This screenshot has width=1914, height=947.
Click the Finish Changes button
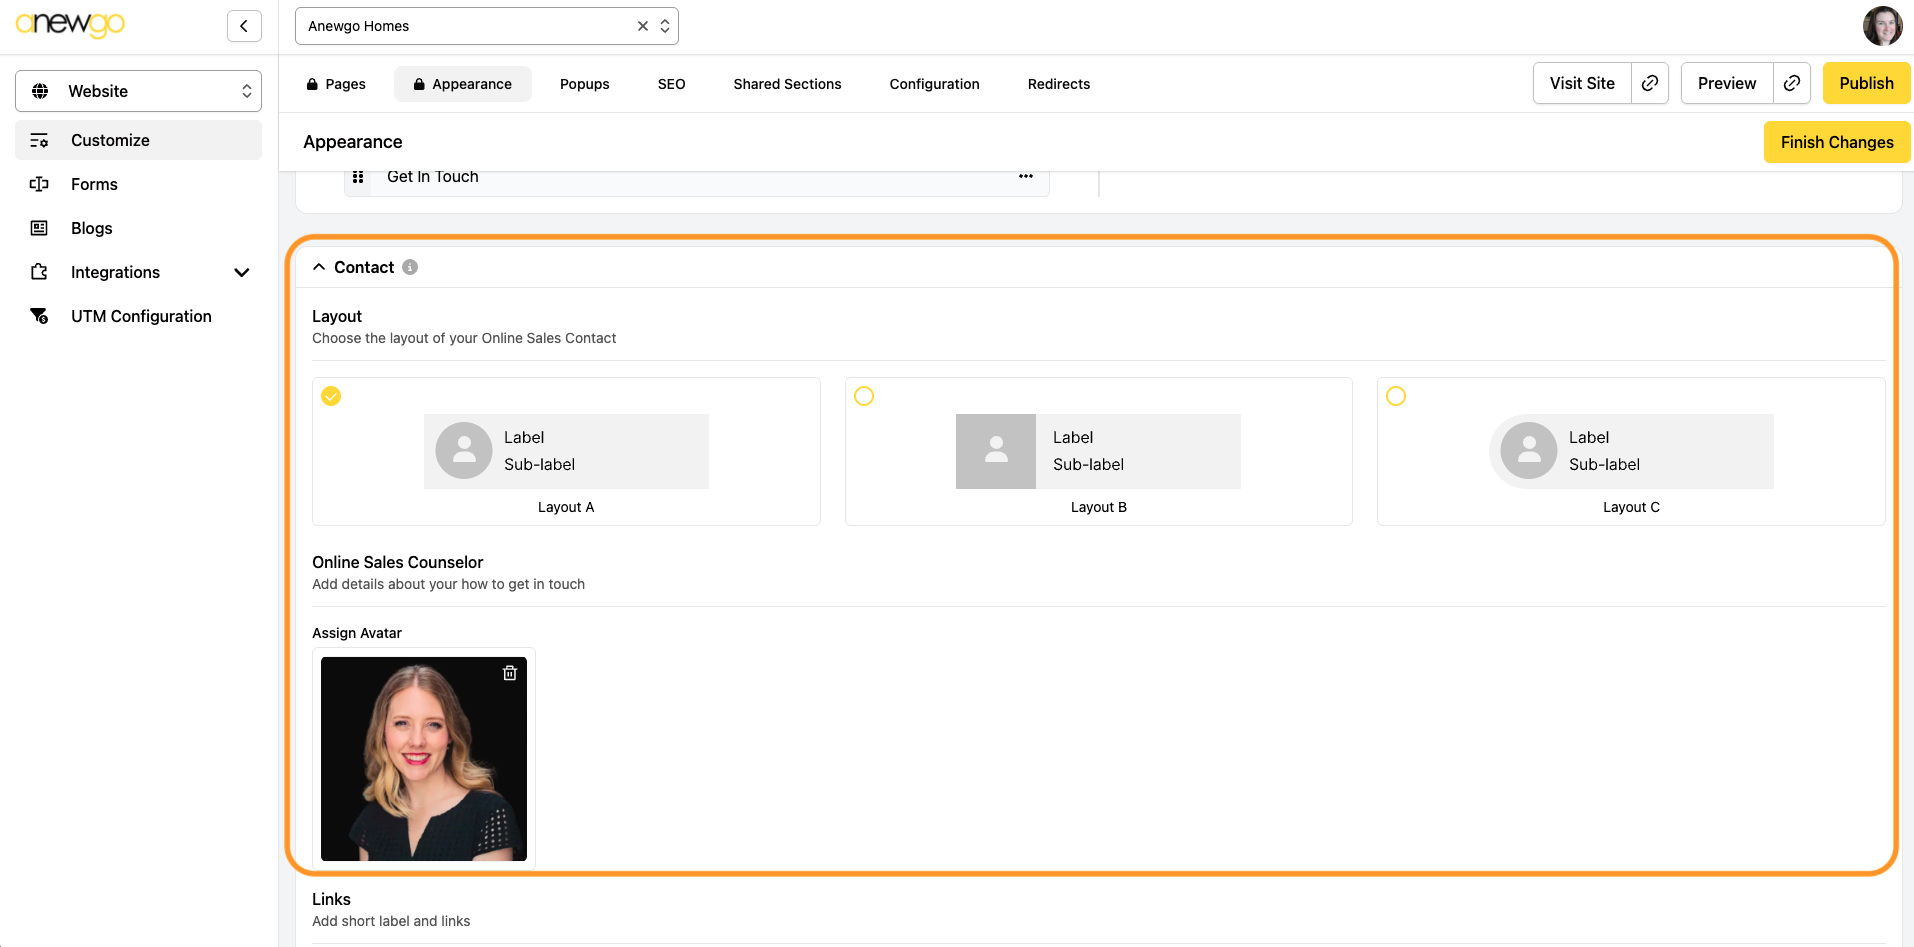pyautogui.click(x=1836, y=142)
